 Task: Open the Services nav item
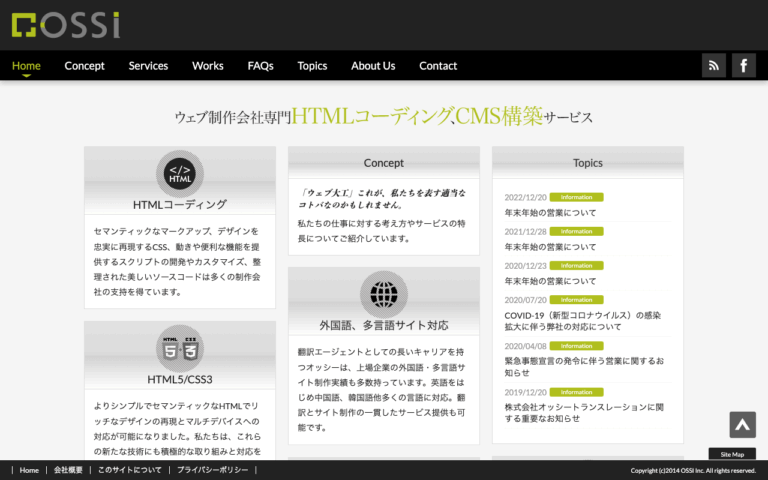click(x=148, y=66)
